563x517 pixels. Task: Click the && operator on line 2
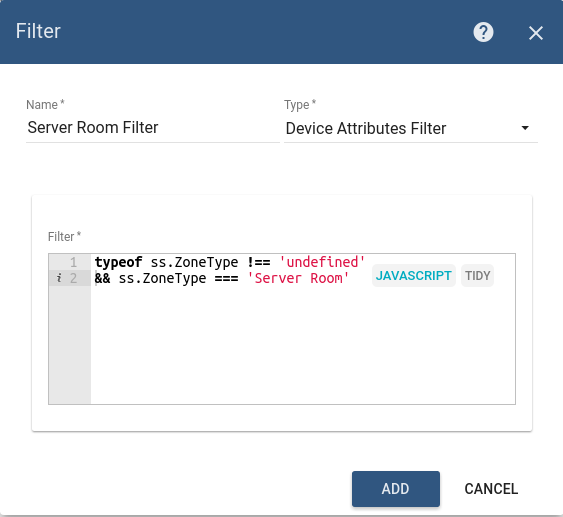point(103,278)
